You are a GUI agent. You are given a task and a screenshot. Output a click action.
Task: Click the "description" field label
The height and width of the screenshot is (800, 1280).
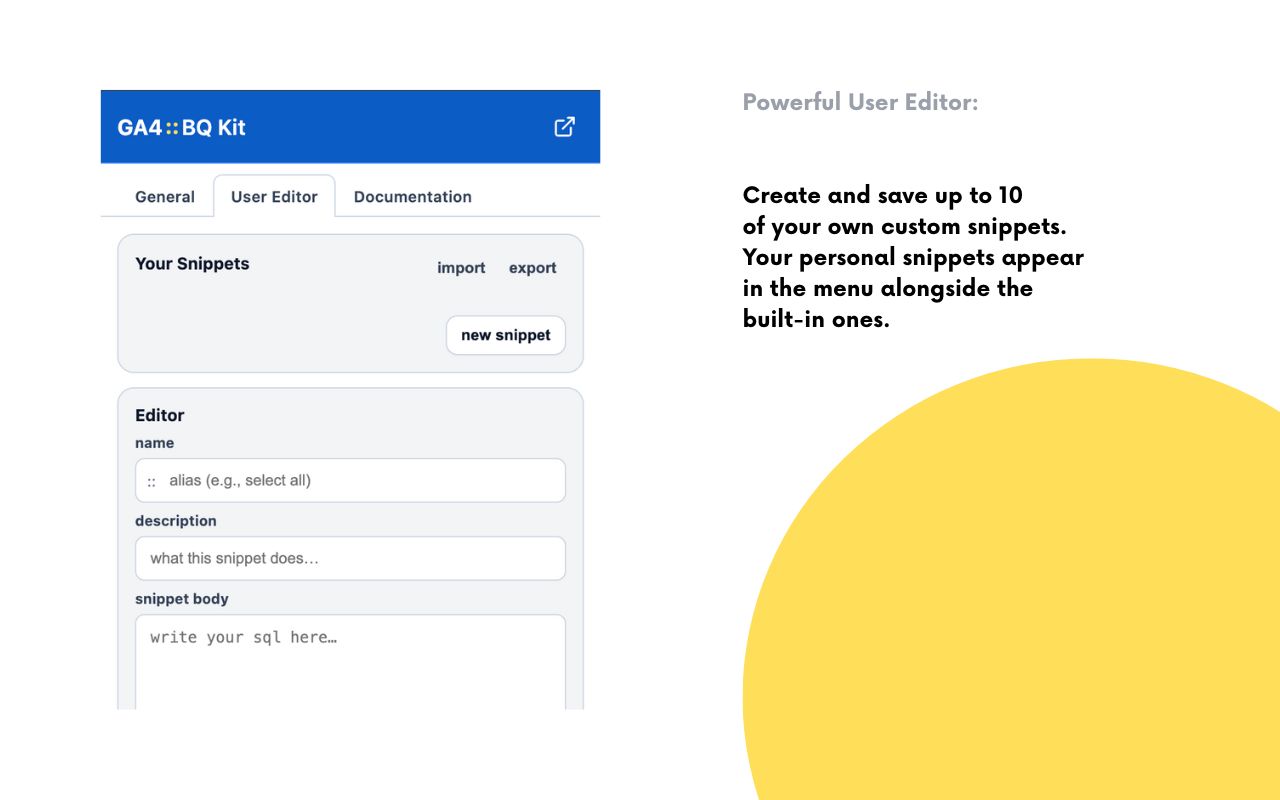tap(176, 521)
